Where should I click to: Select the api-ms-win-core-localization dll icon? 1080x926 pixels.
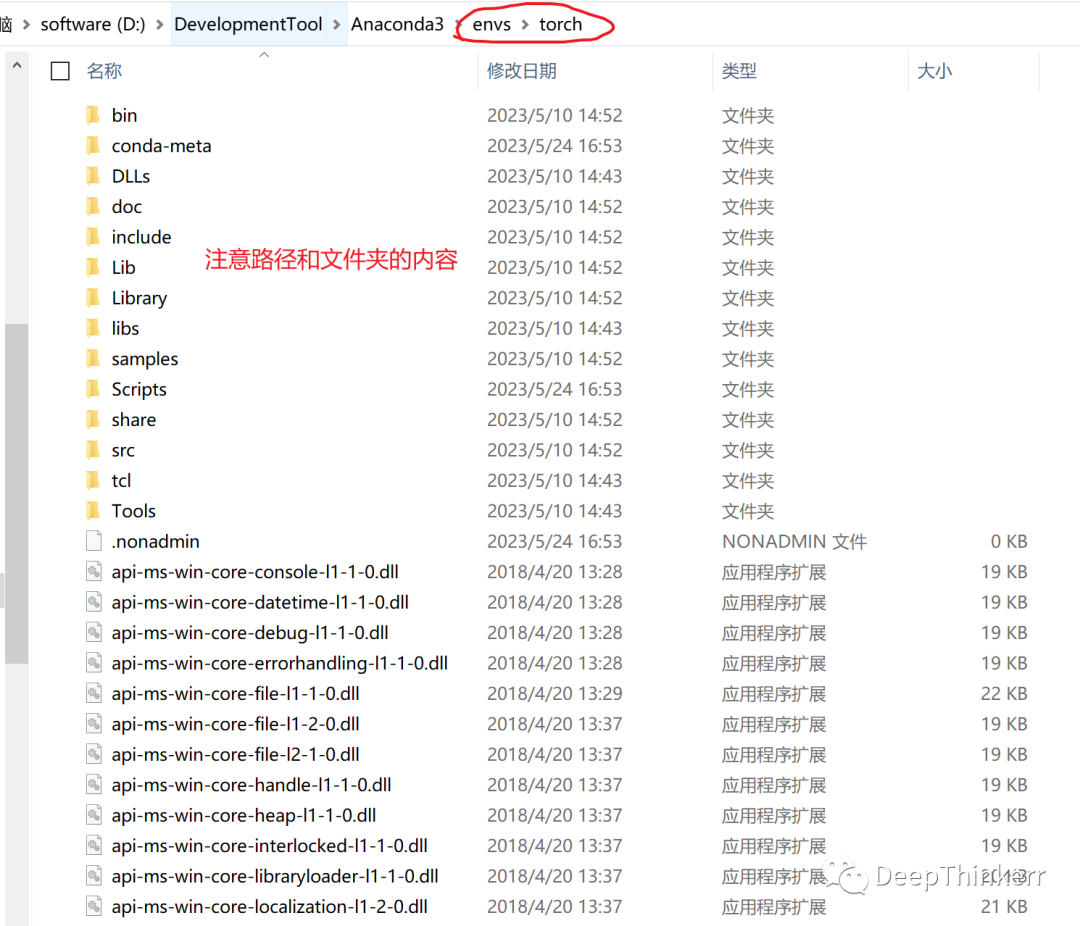tap(94, 905)
